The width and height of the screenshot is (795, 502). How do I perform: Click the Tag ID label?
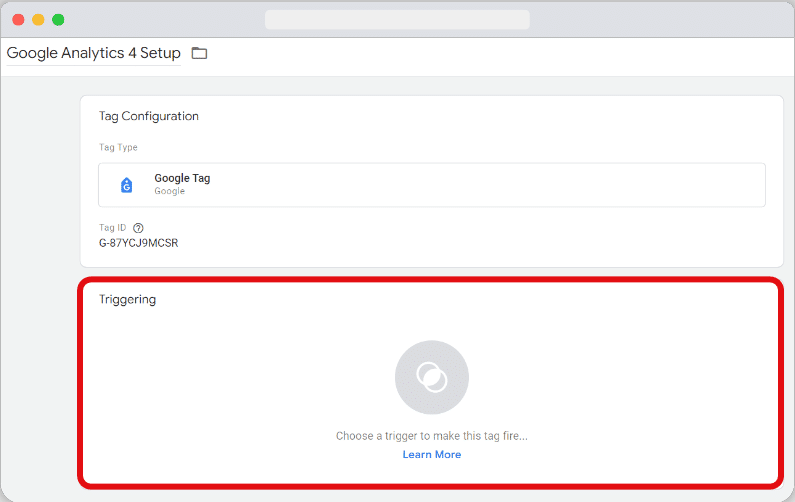(x=112, y=228)
